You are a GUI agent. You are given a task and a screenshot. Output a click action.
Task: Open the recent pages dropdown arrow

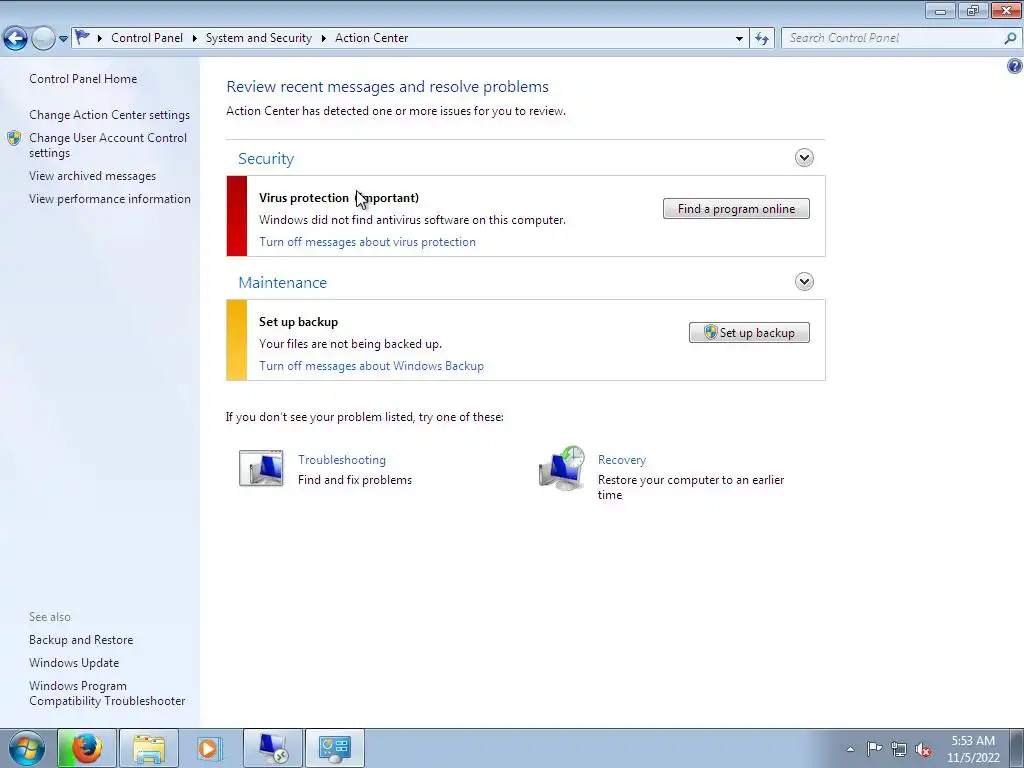(63, 39)
